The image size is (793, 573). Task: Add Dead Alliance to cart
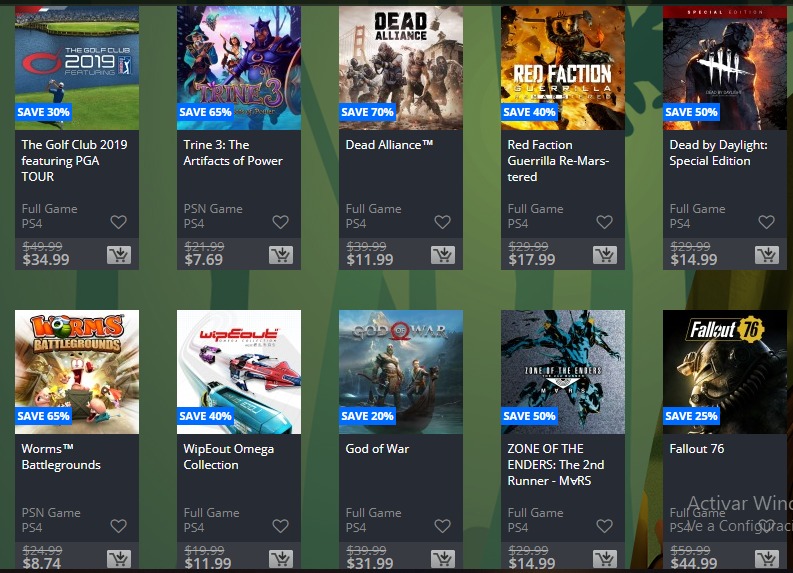point(443,255)
